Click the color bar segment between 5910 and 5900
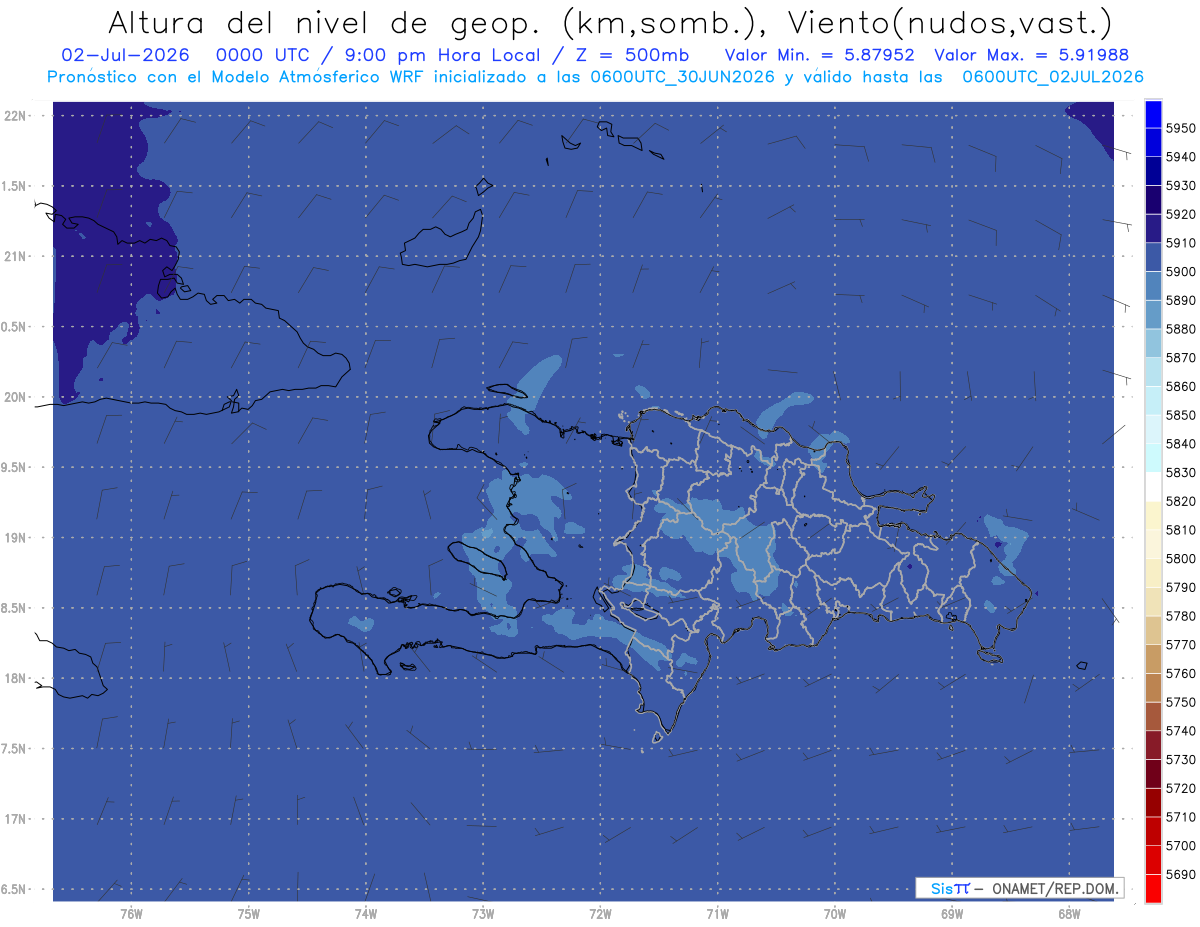This screenshot has width=1200, height=927. coord(1153,257)
